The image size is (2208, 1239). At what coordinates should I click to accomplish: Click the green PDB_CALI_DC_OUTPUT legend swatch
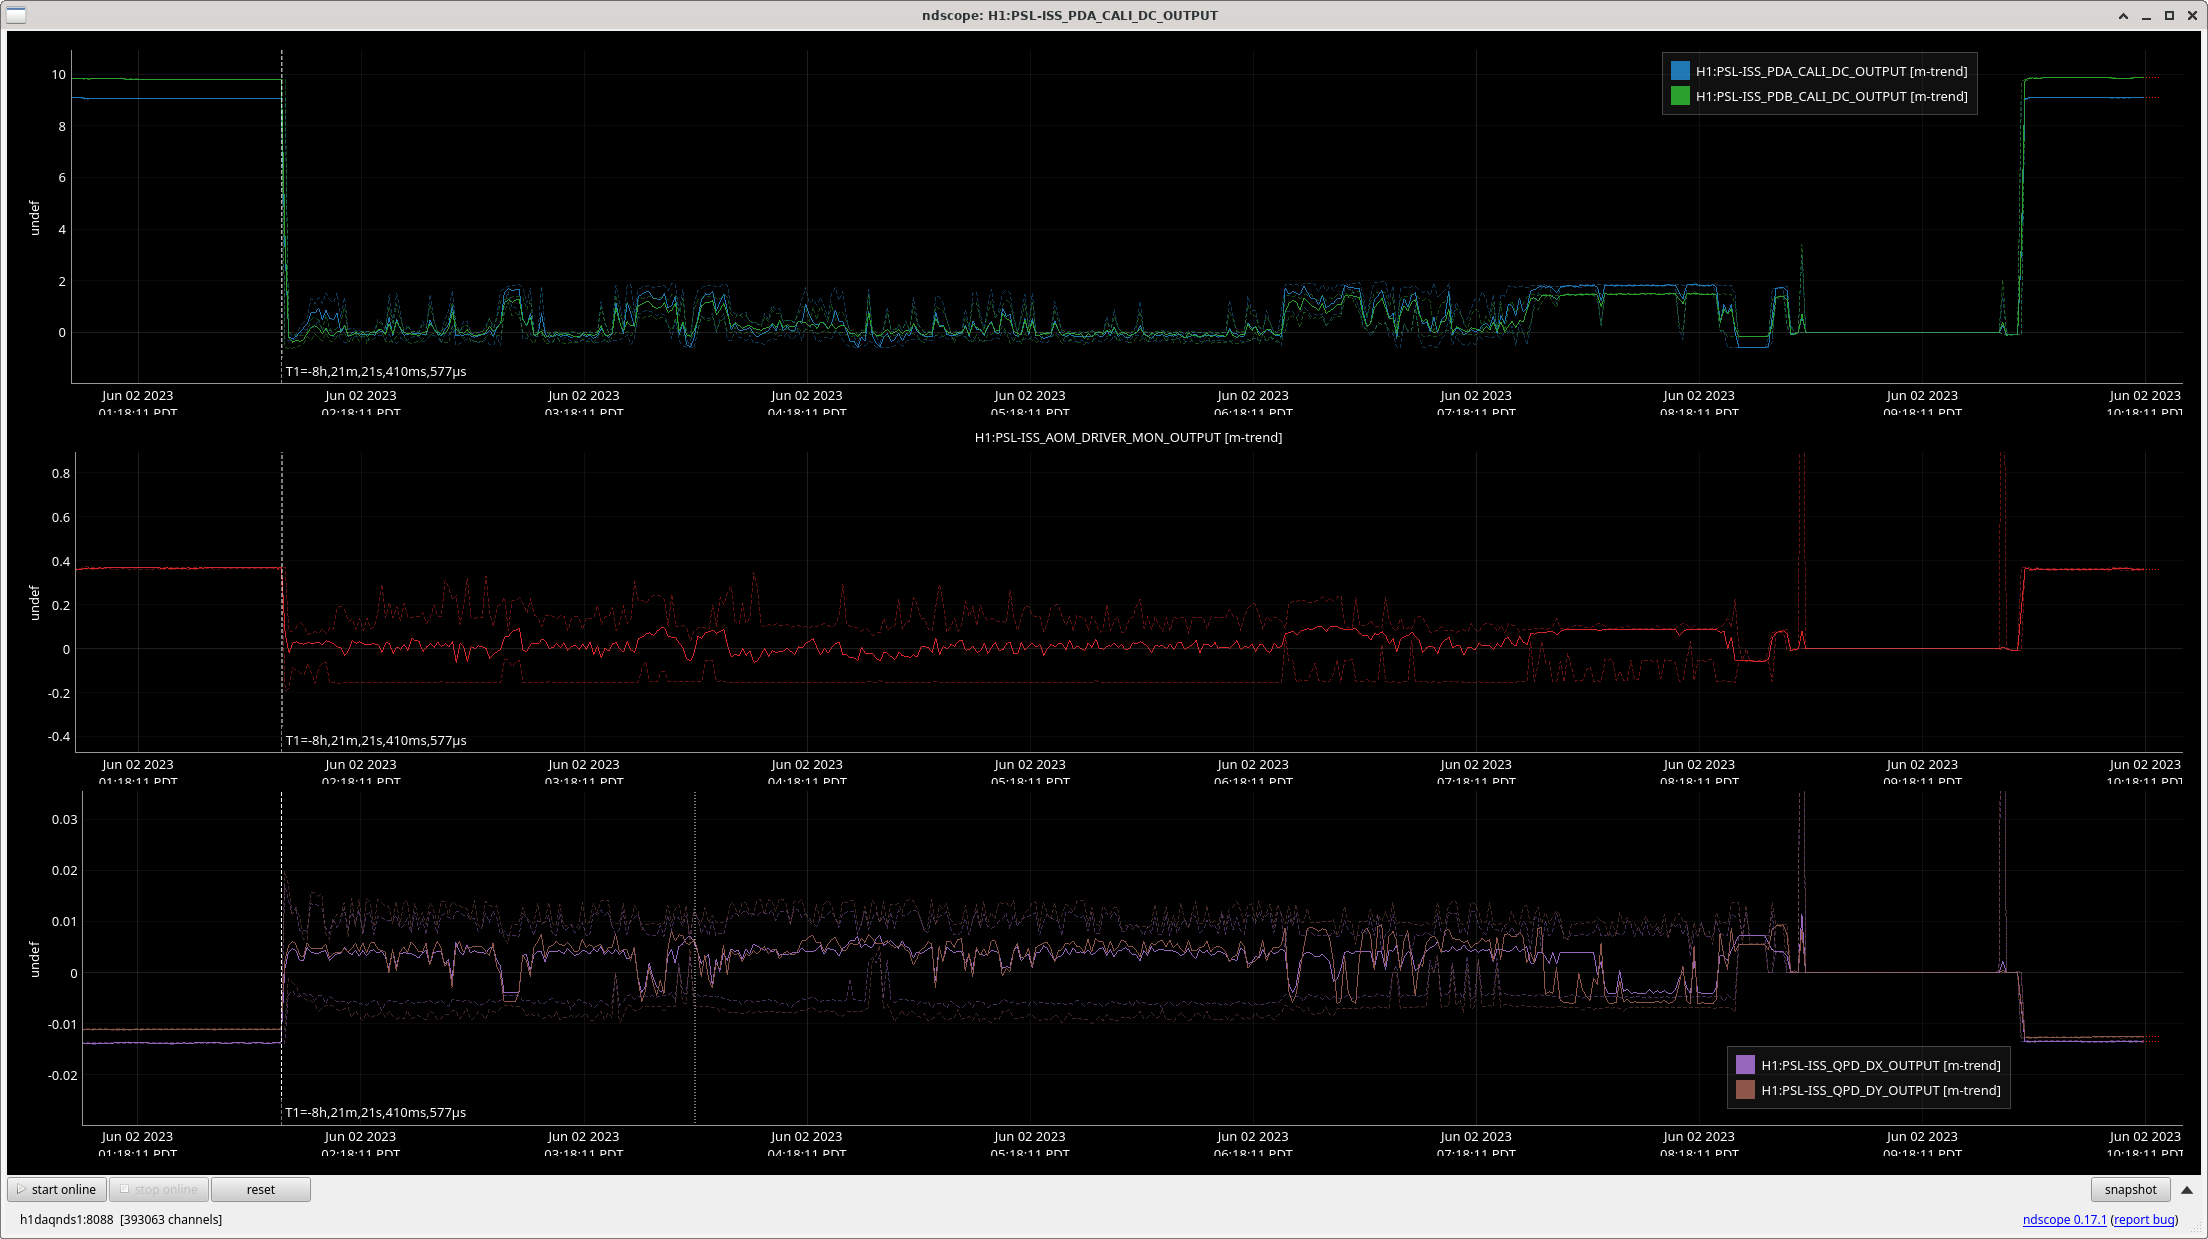(x=1680, y=96)
